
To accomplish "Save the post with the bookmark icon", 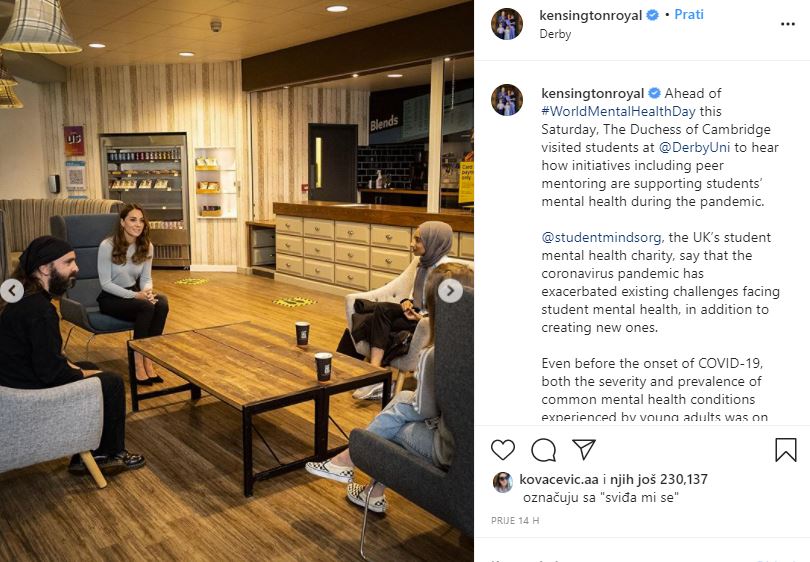I will click(x=786, y=450).
